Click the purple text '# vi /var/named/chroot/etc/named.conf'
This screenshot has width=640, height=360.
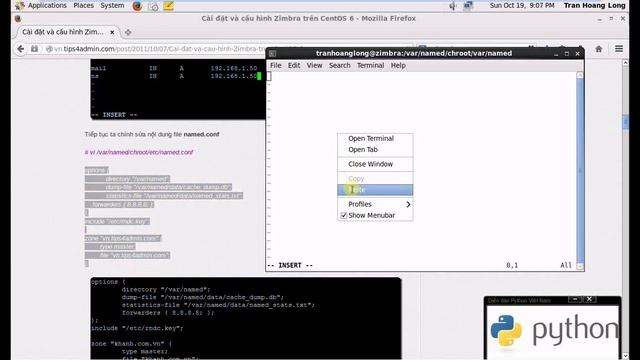pyautogui.click(x=139, y=152)
